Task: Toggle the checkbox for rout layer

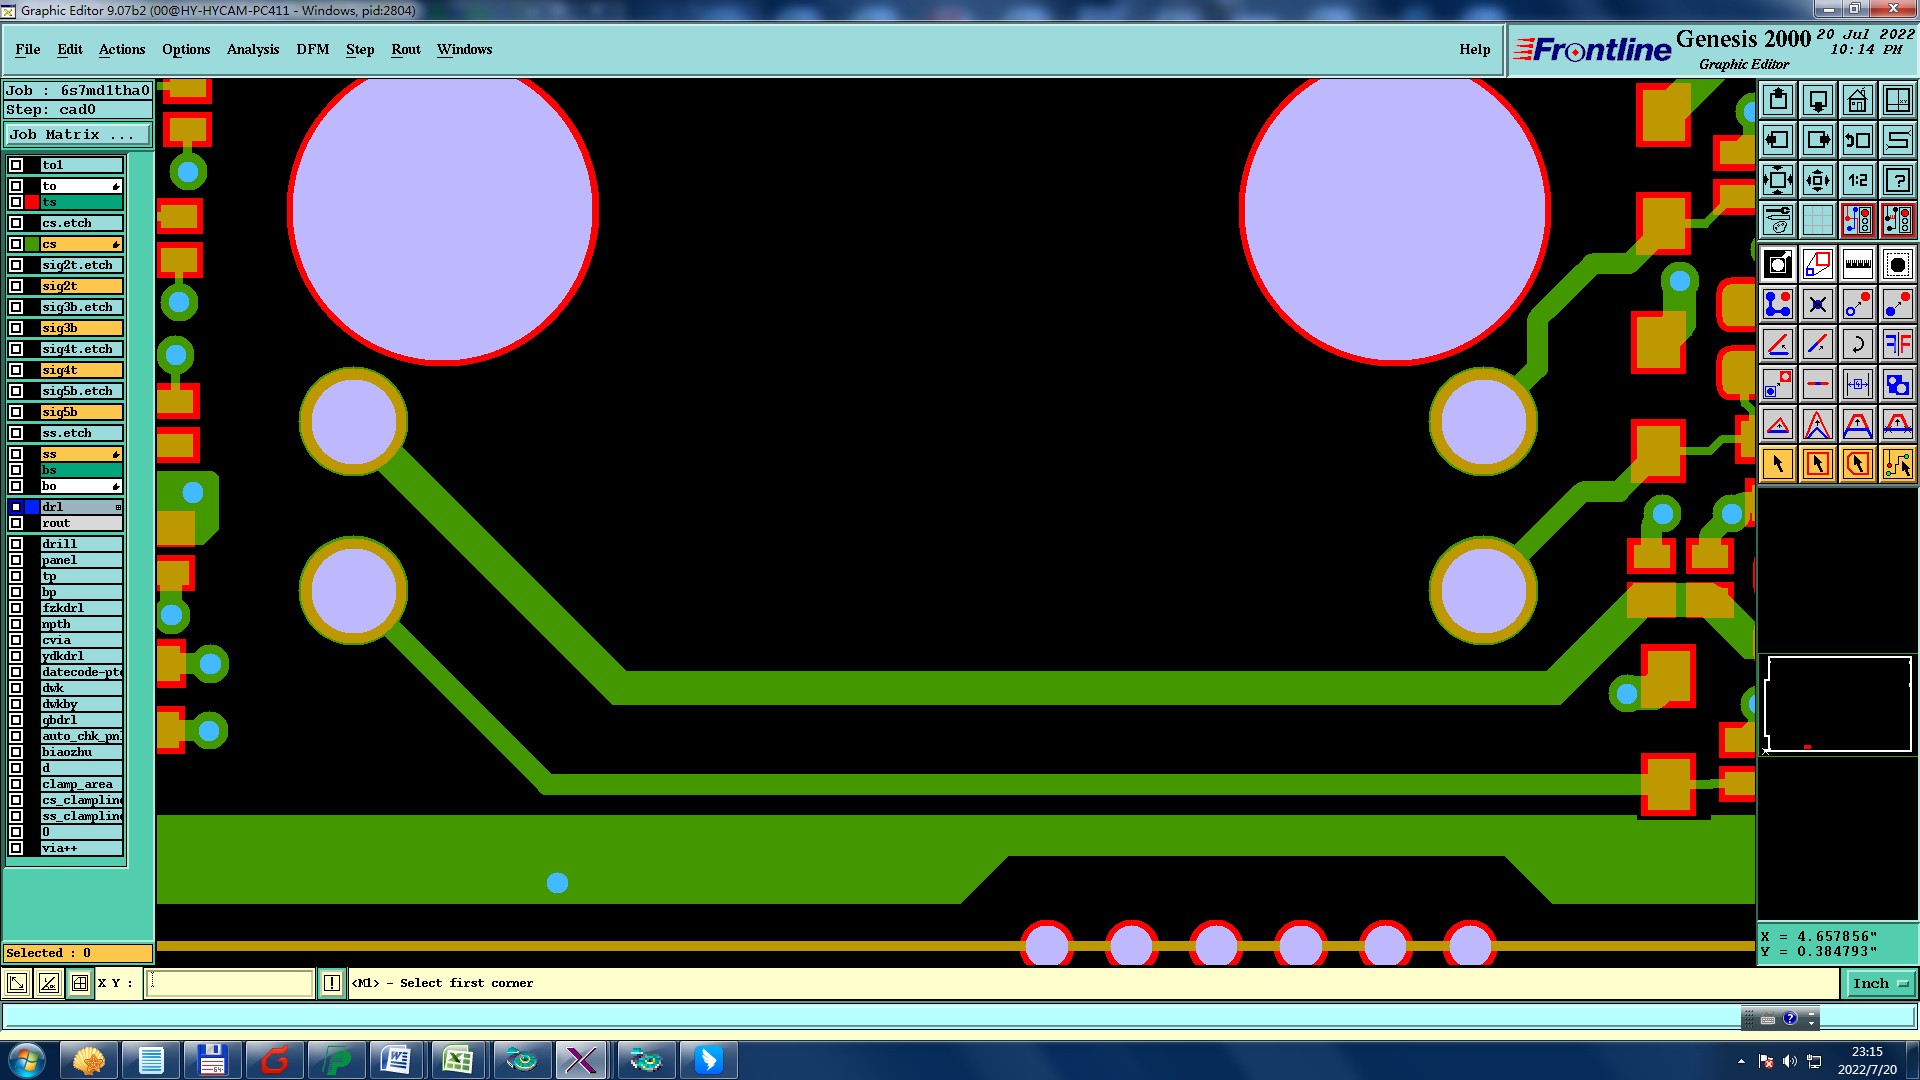Action: [x=16, y=523]
